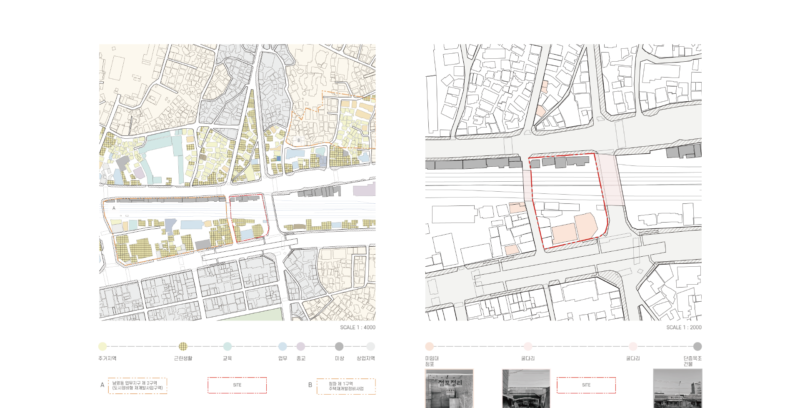Image resolution: width=800 pixels, height=408 pixels.
Task: Click the light gray 상업지역 legend dot
Action: [x=370, y=346]
